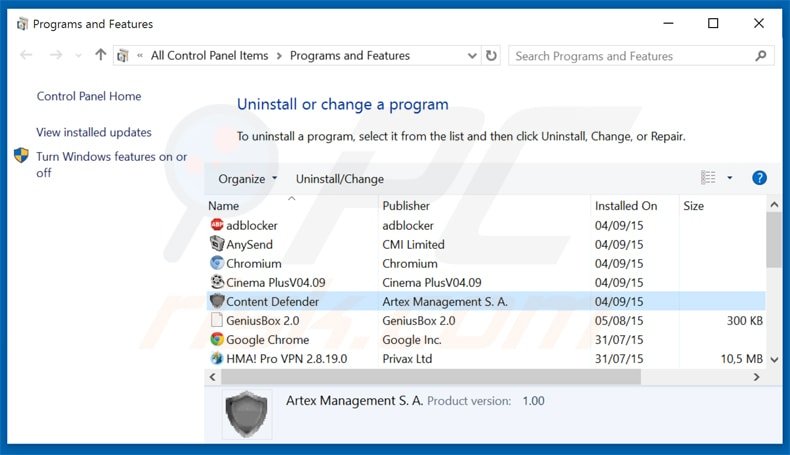Image resolution: width=790 pixels, height=455 pixels.
Task: Select the Chromium program name
Action: point(253,264)
